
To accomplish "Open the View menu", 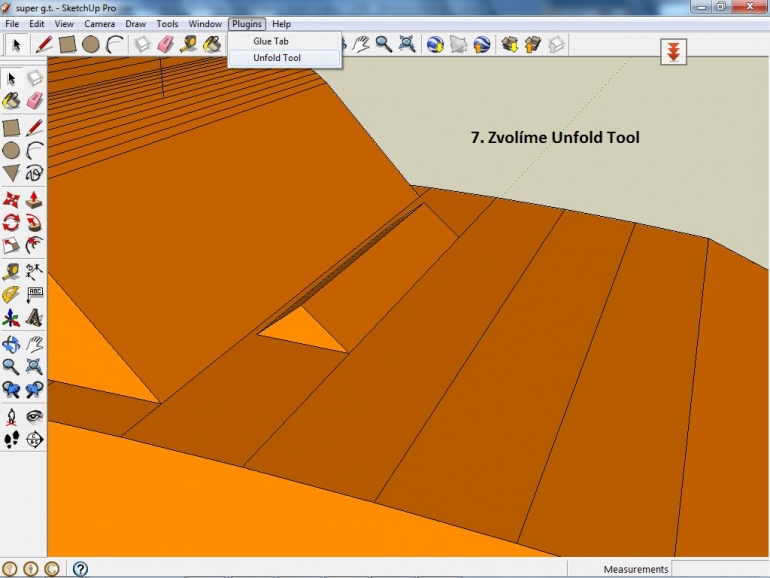I will click(64, 24).
